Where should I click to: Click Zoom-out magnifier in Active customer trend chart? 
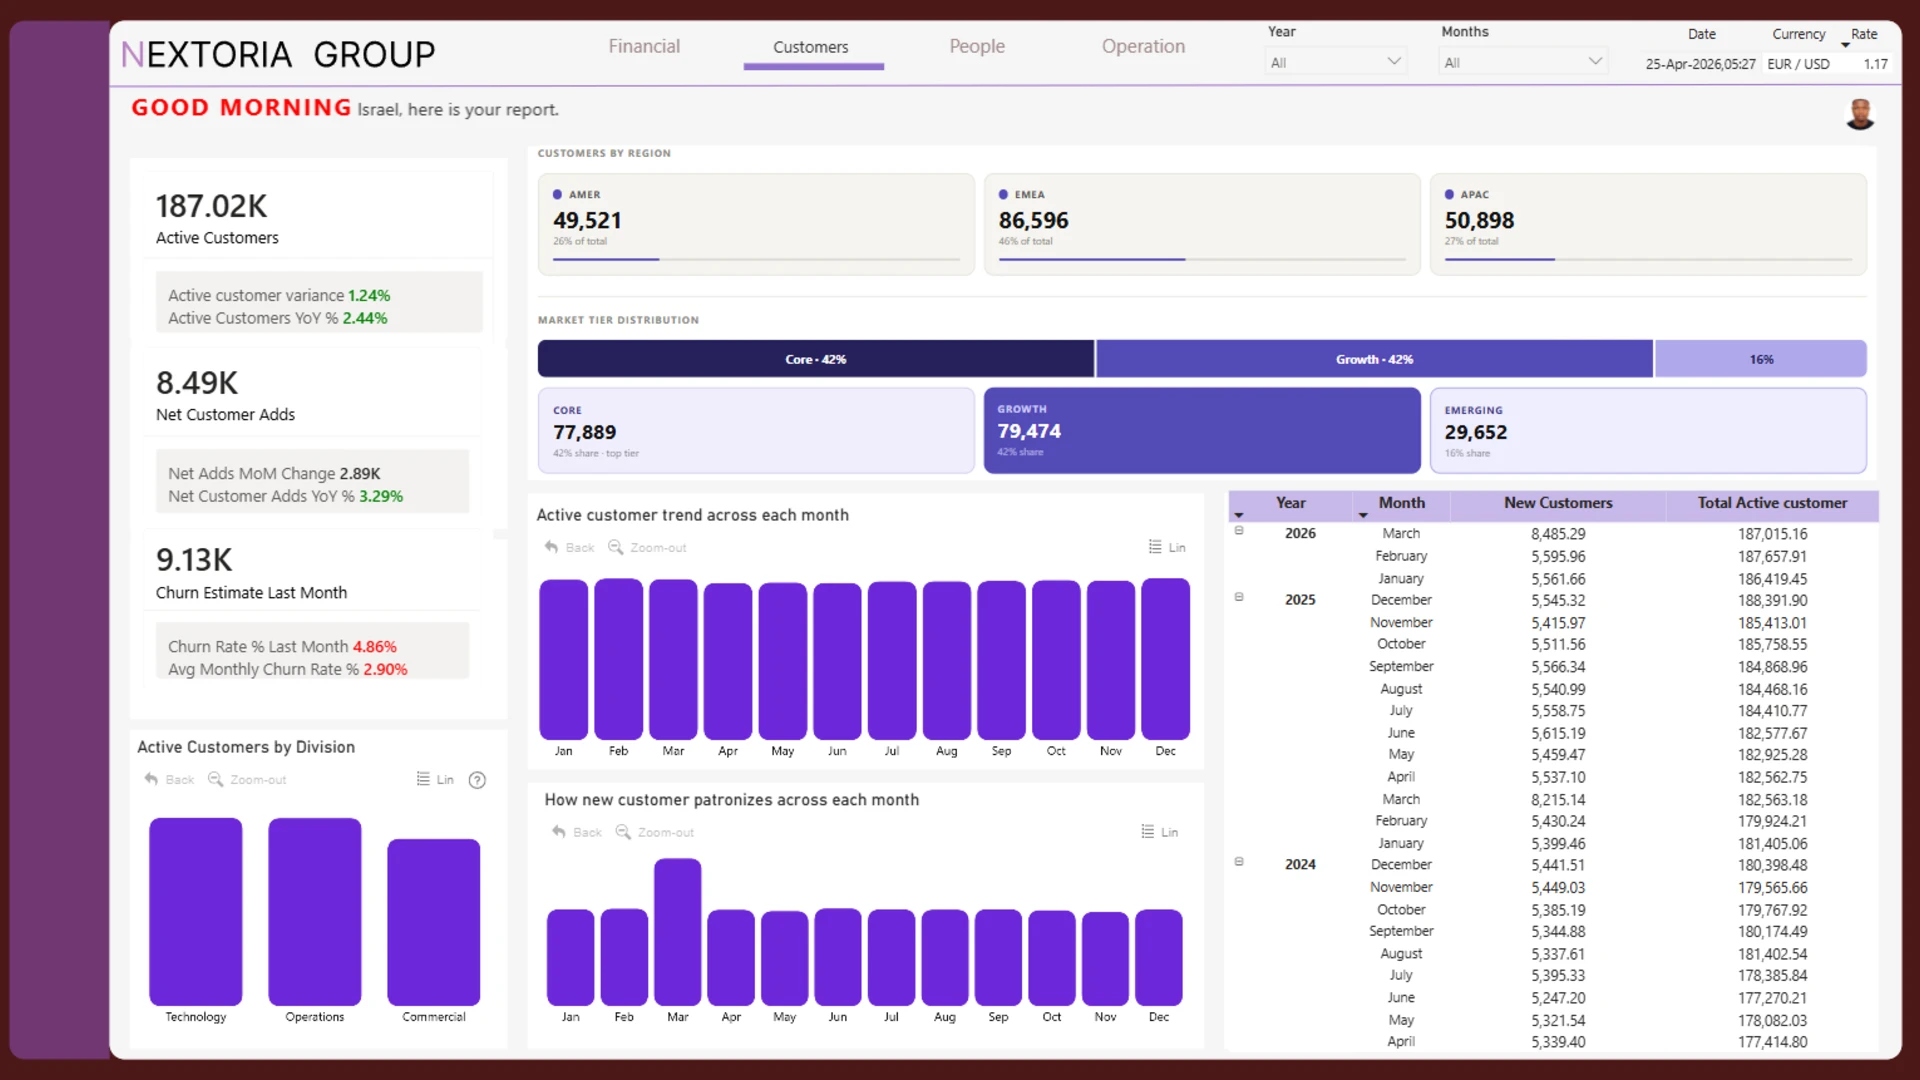pos(616,547)
